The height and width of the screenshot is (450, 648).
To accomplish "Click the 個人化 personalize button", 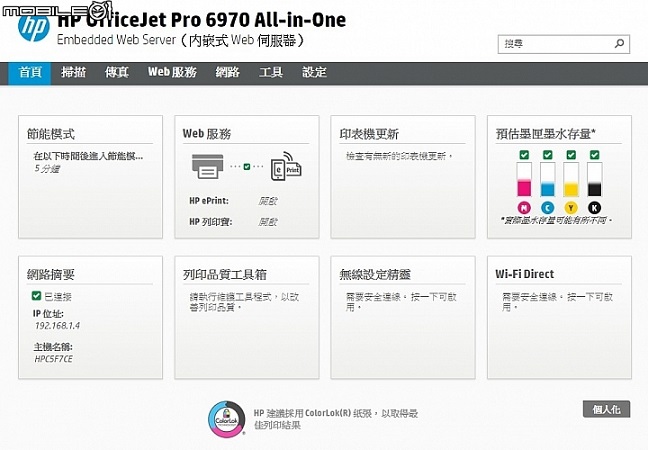I will (606, 409).
